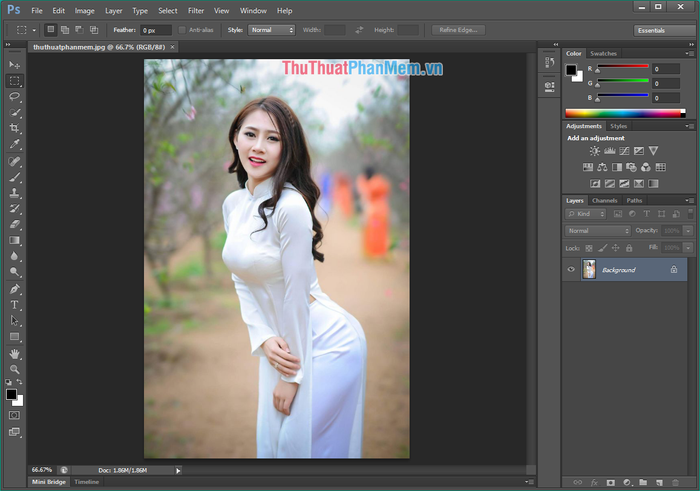Click the foreground color swatch in toolbar
Screen dimensions: 700x491
(11, 394)
